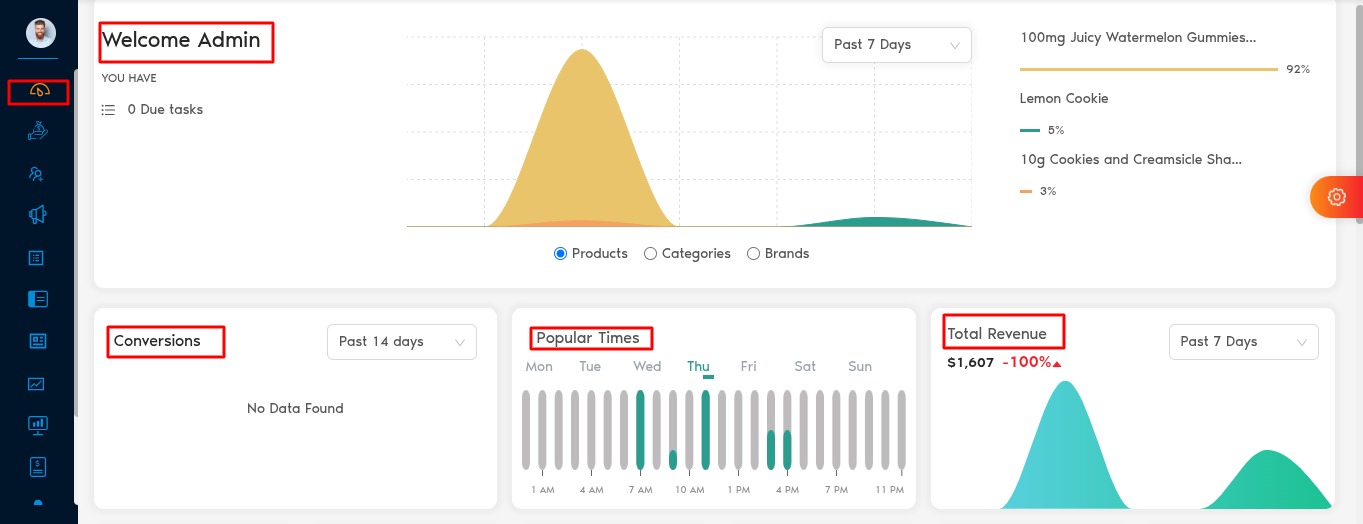Open the admin profile avatar
This screenshot has width=1363, height=524.
click(x=40, y=34)
